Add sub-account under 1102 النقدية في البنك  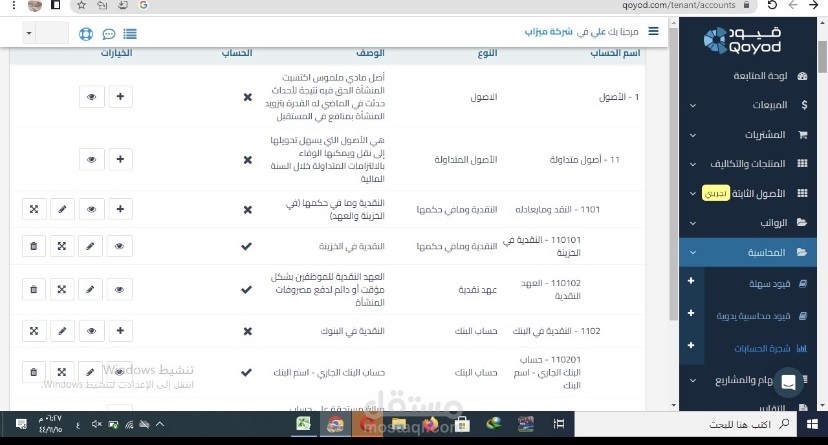pos(120,330)
